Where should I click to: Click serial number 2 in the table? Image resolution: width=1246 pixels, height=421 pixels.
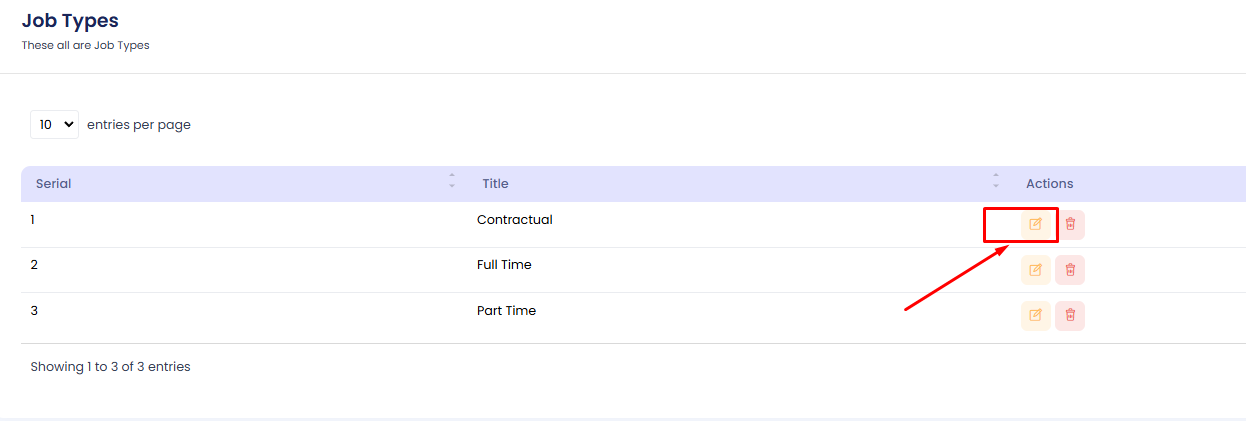point(34,265)
